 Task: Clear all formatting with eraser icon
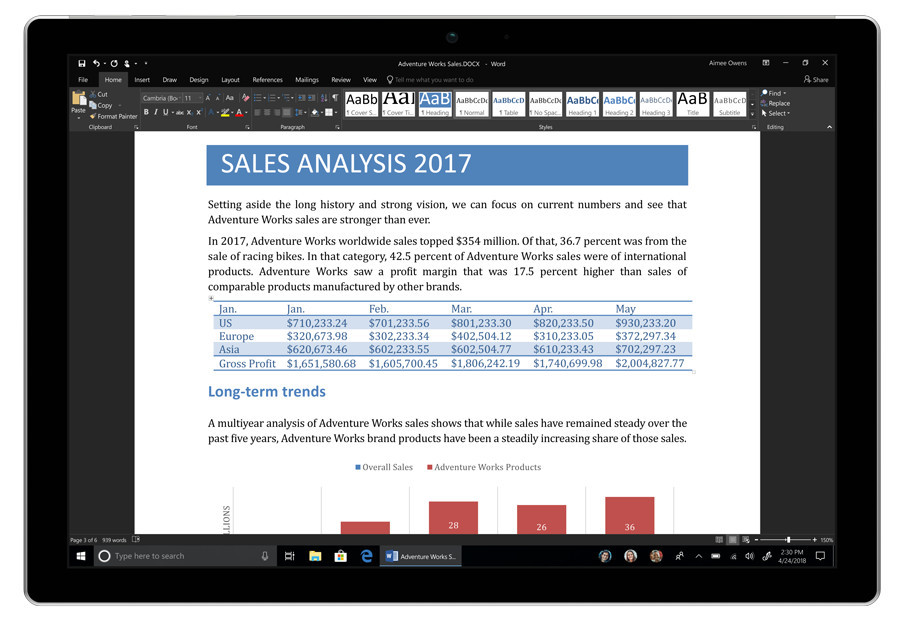(x=245, y=98)
